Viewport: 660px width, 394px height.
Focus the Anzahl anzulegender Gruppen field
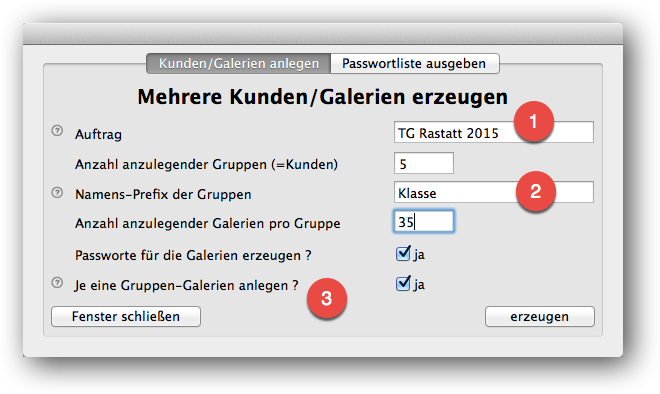point(424,163)
